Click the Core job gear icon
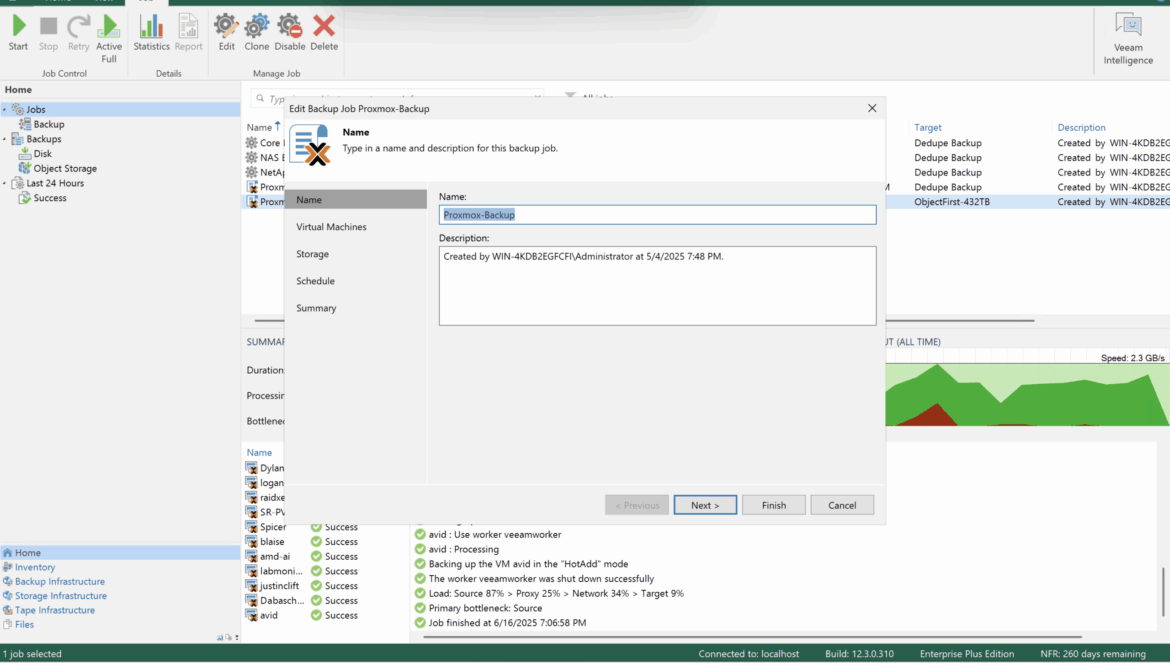 pos(251,143)
